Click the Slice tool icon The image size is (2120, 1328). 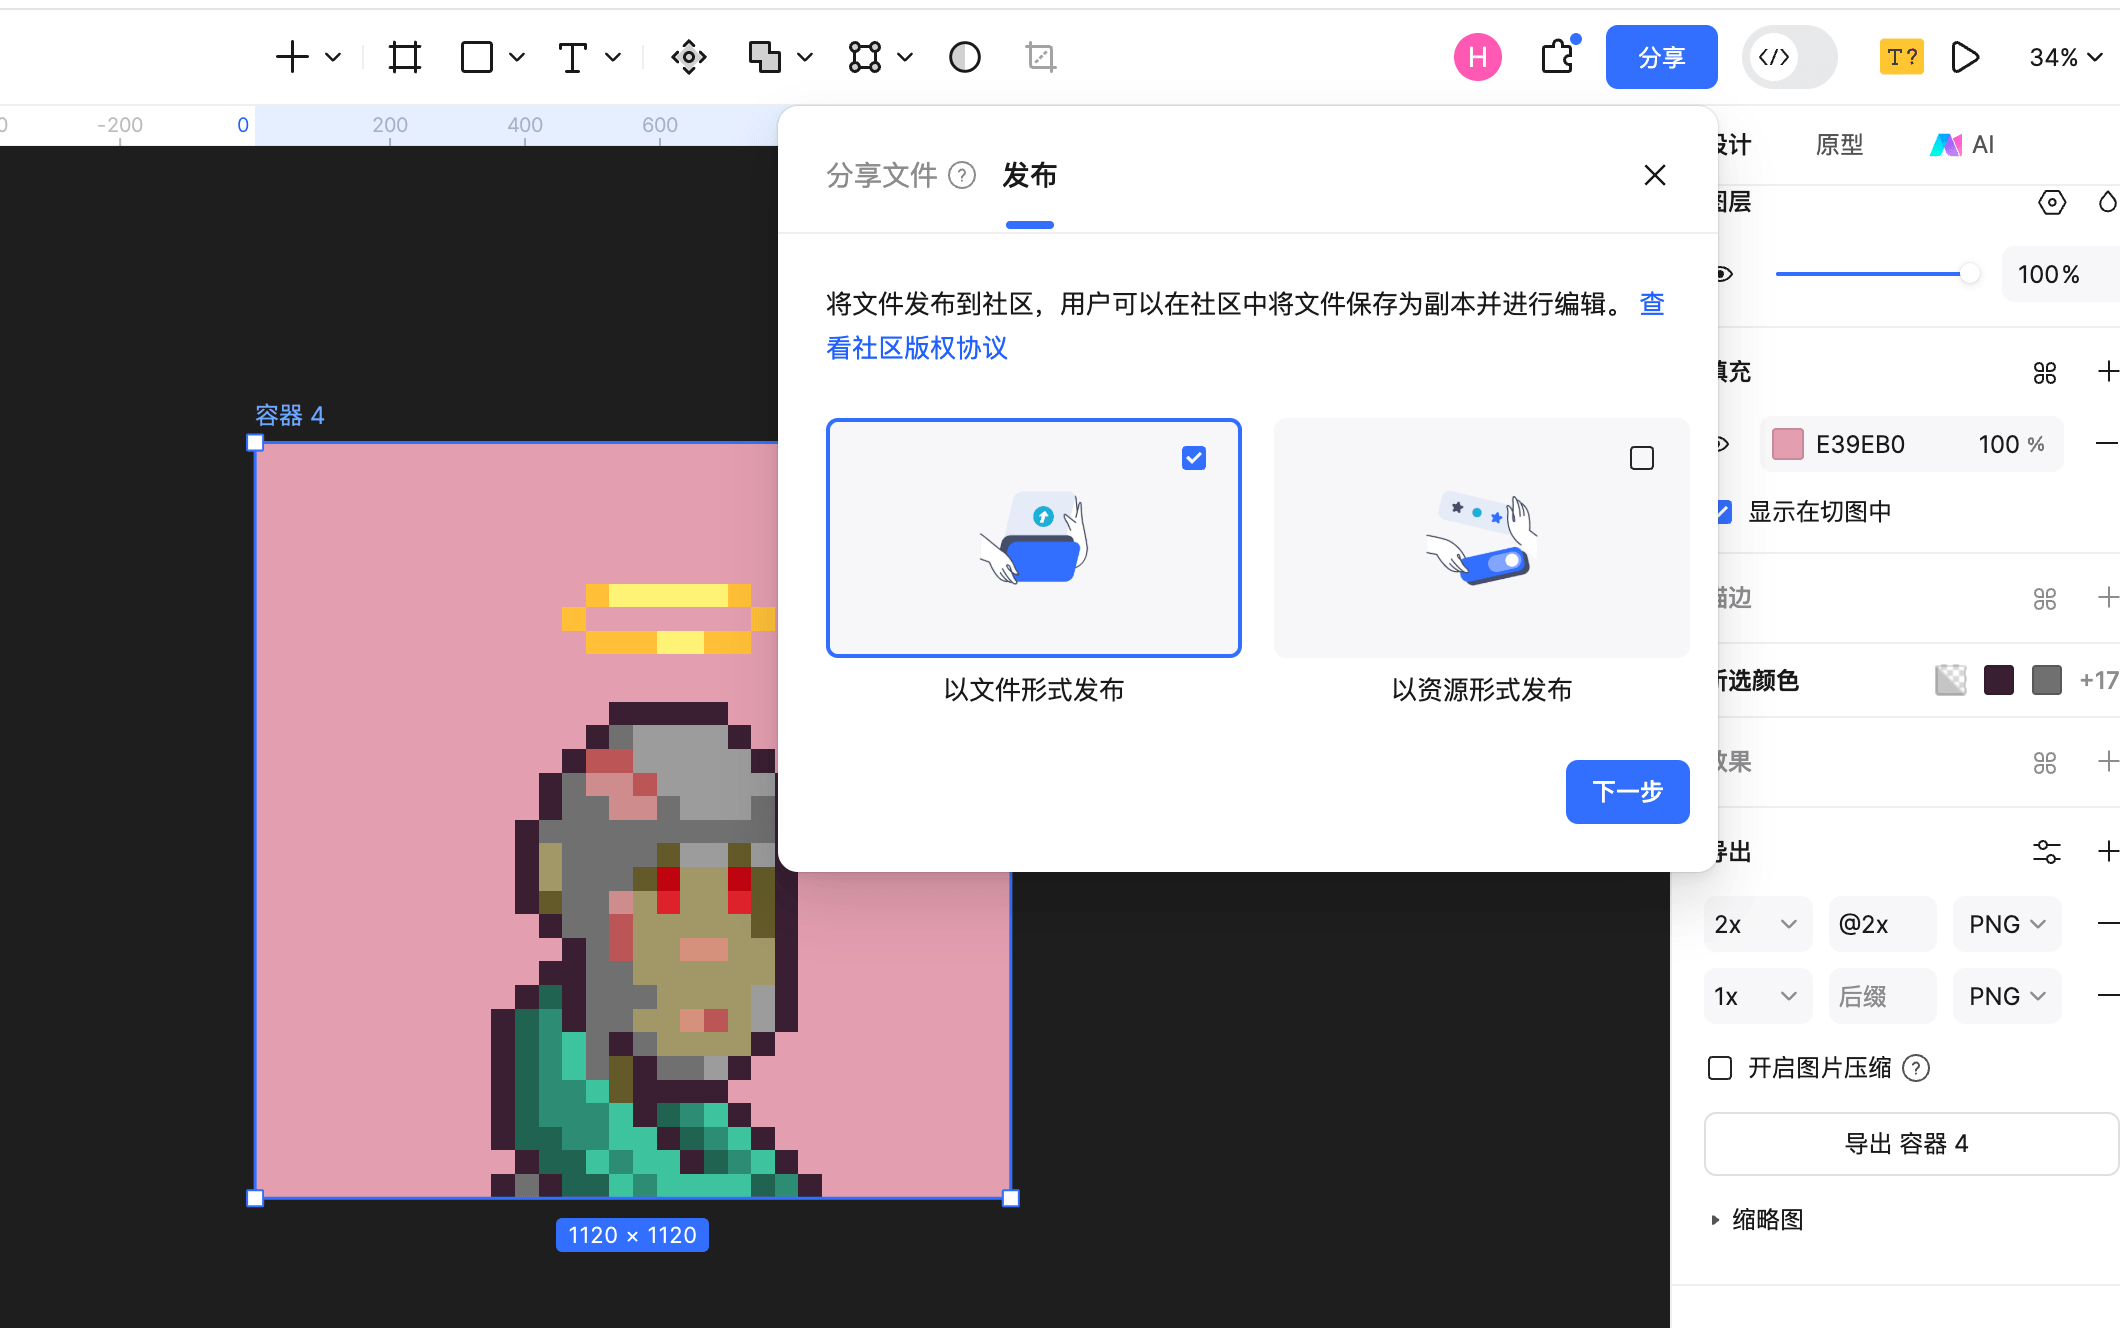(1041, 57)
